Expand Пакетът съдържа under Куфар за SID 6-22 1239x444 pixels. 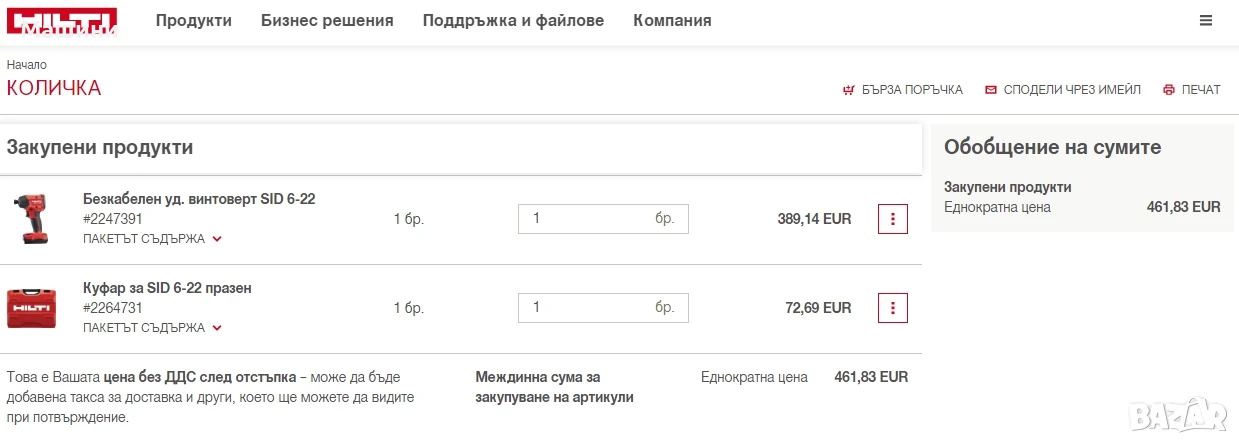[x=152, y=328]
